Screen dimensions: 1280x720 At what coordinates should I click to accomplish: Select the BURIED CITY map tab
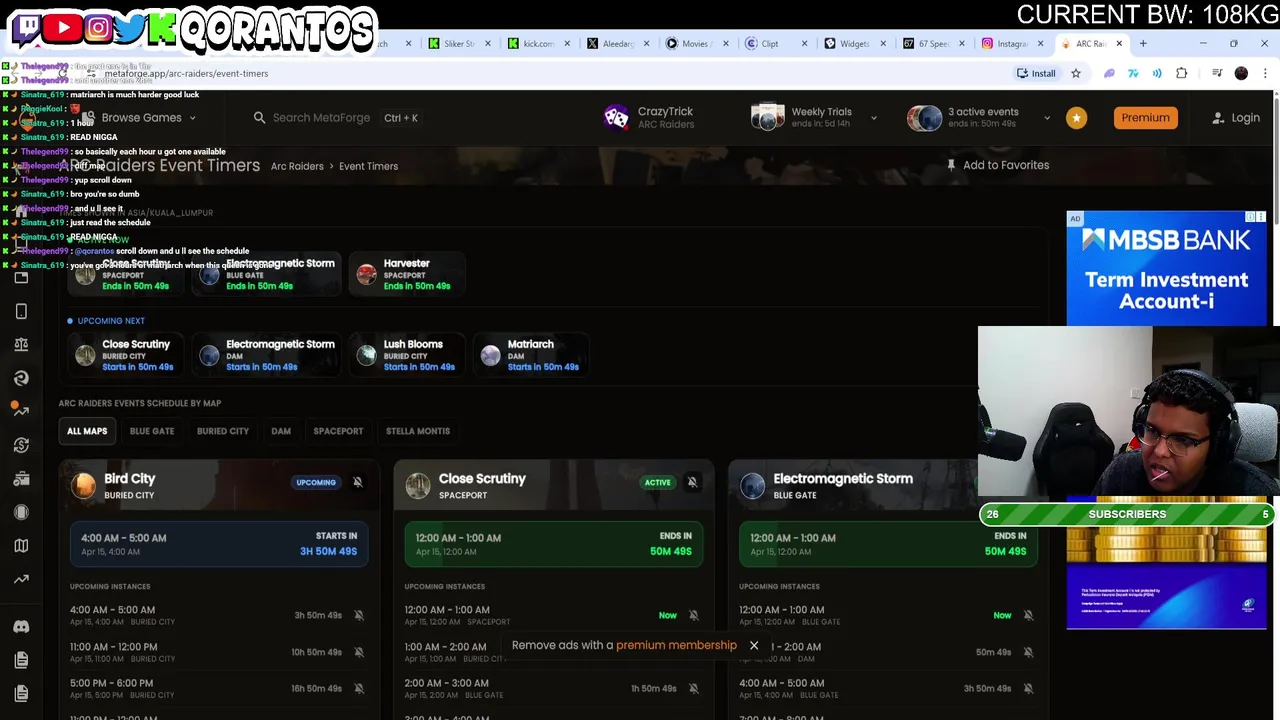pyautogui.click(x=223, y=431)
